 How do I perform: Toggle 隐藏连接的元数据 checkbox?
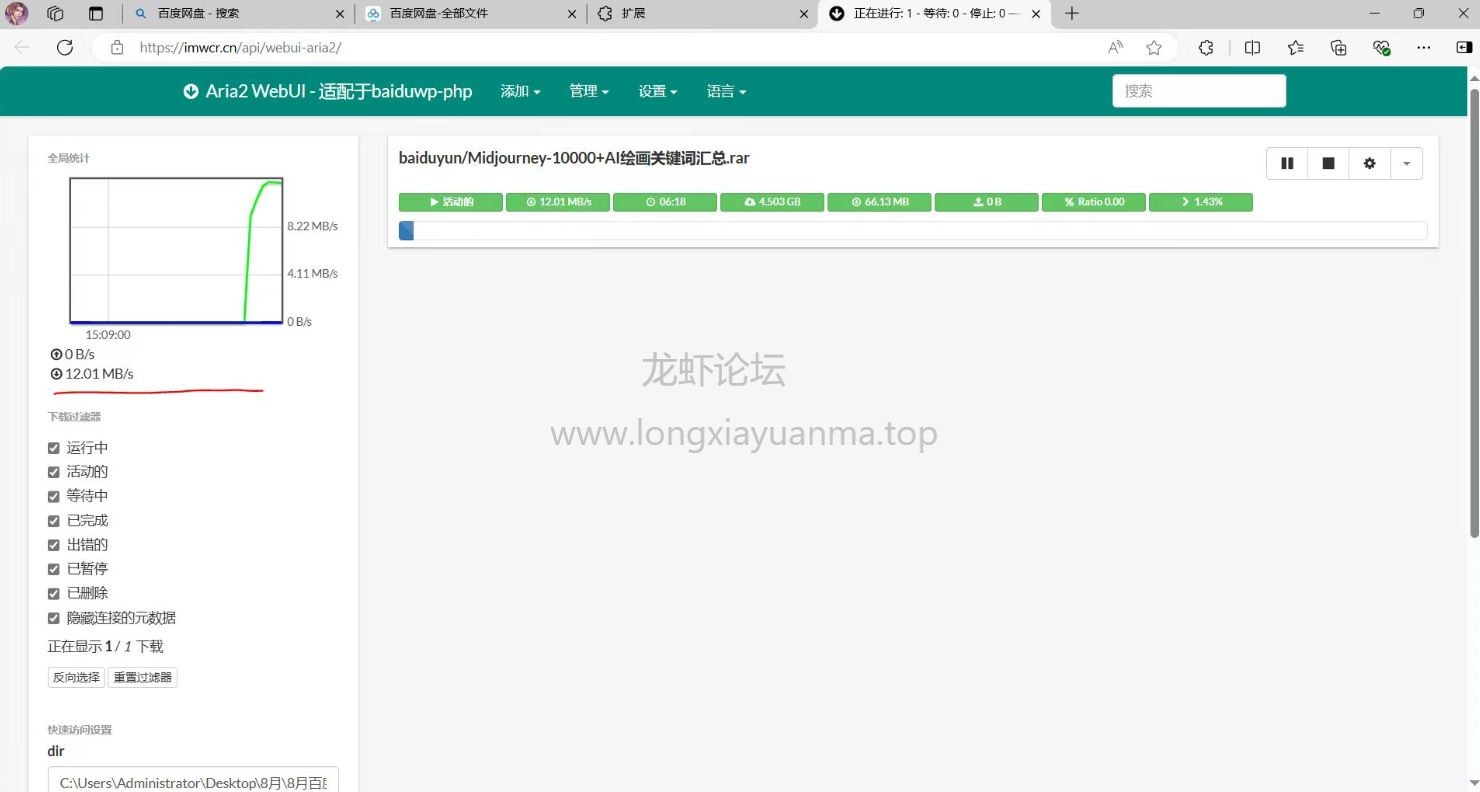(x=54, y=618)
